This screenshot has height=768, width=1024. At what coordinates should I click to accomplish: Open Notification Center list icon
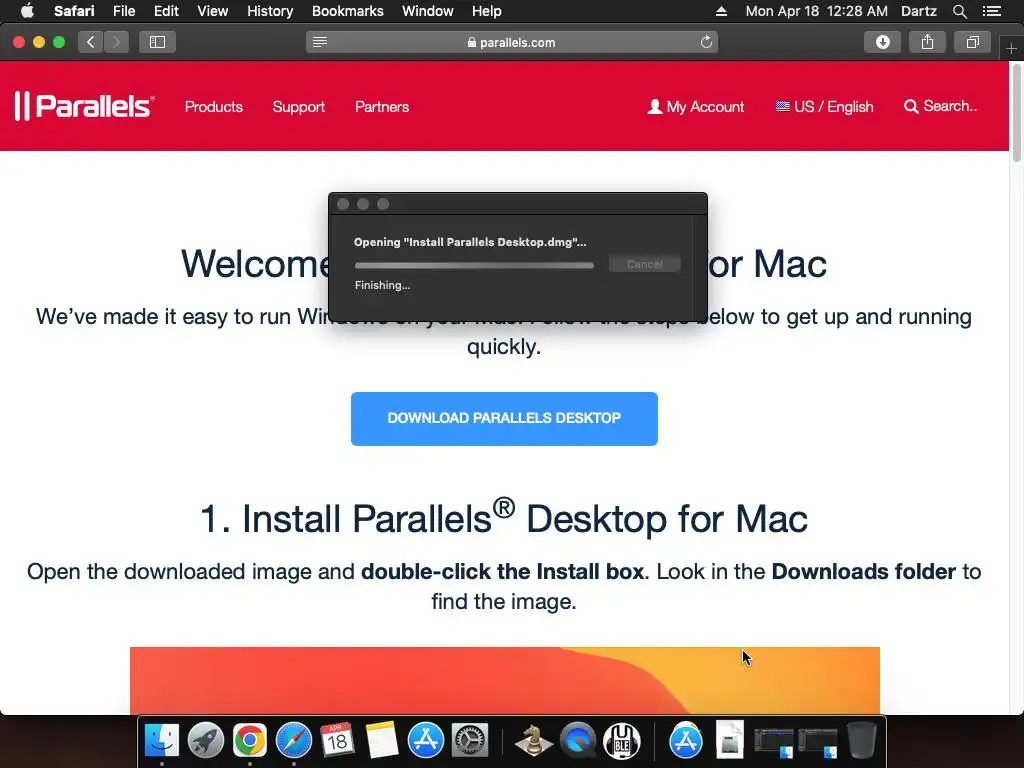point(992,11)
